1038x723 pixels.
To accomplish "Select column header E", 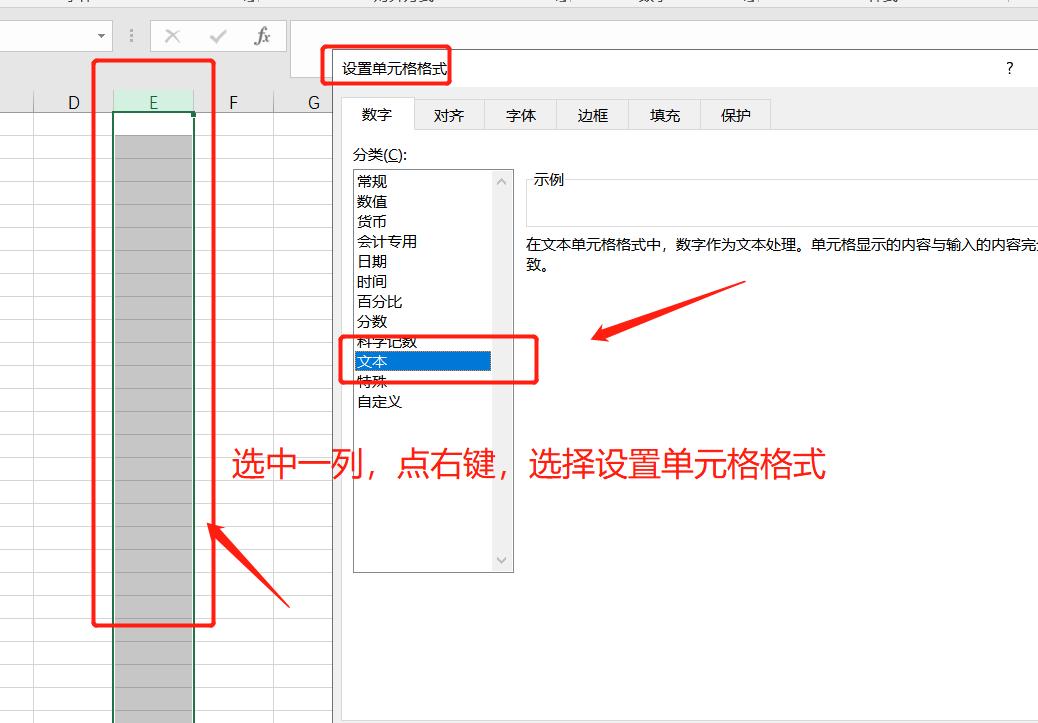I will pyautogui.click(x=153, y=102).
